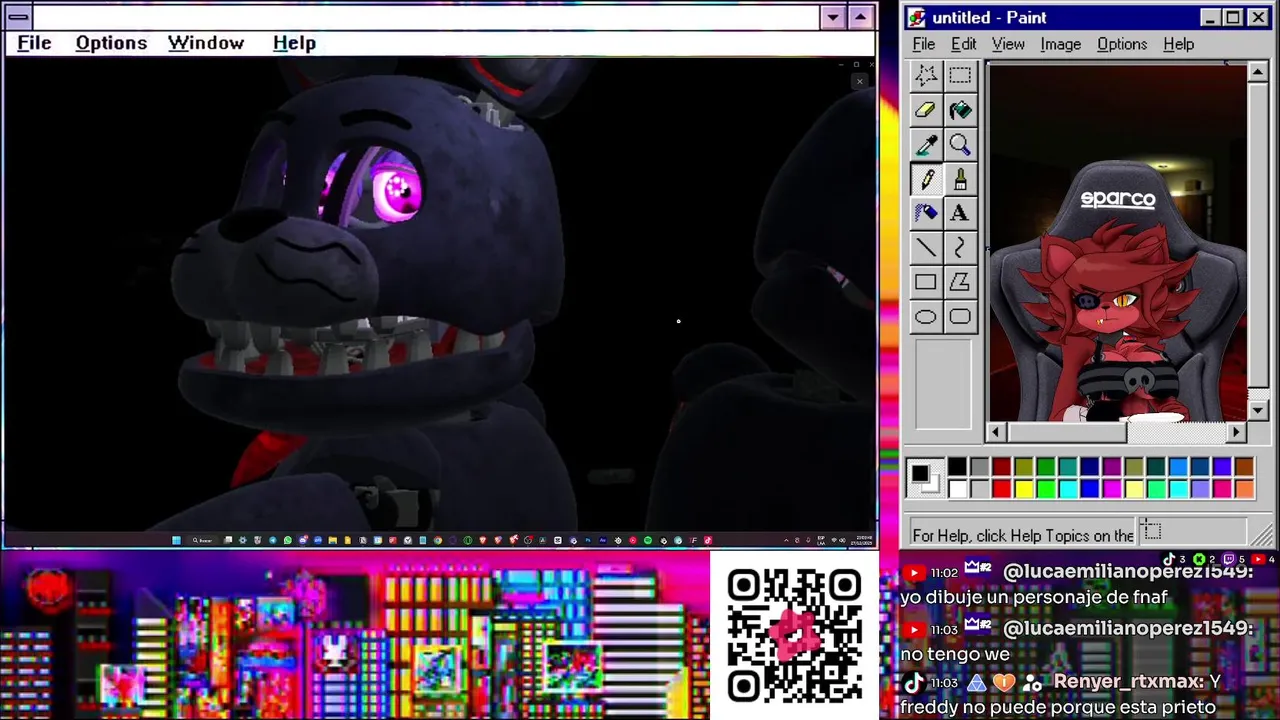Click the Windows Start button on inner taskbar
The width and height of the screenshot is (1280, 720).
(176, 540)
